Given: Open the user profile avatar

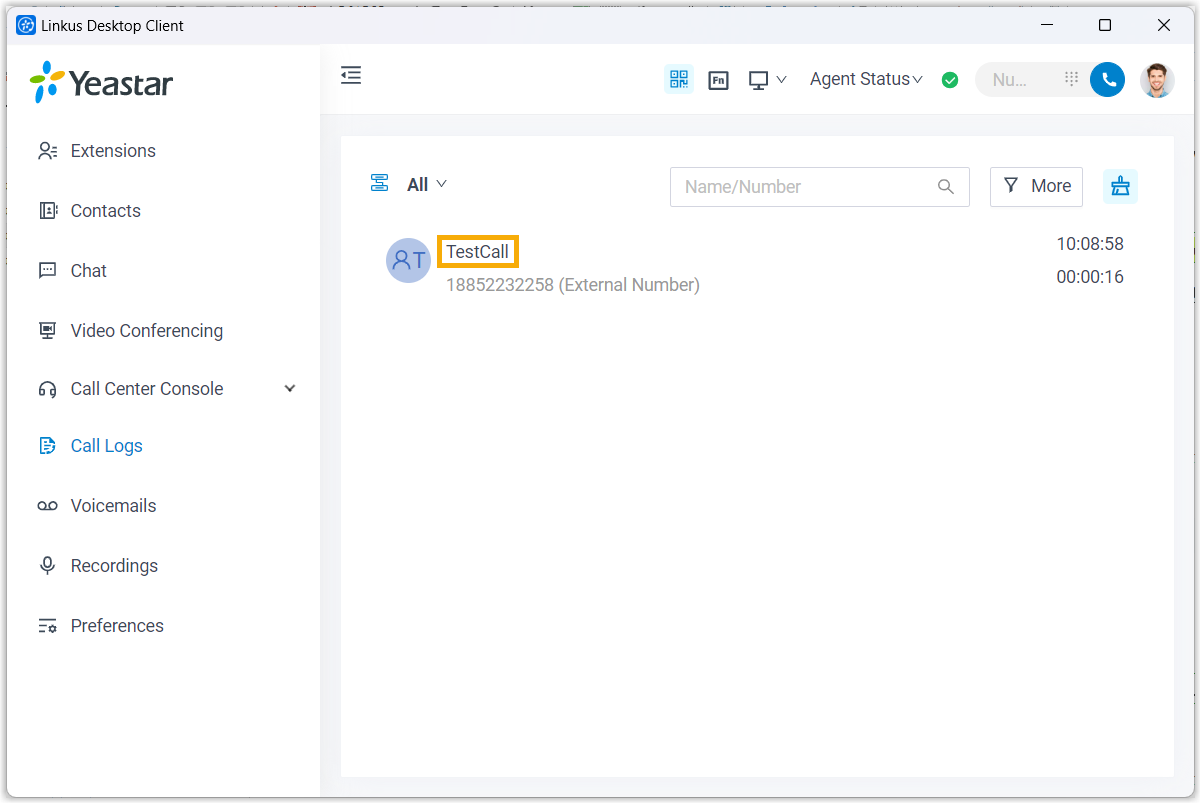Looking at the screenshot, I should (x=1157, y=80).
